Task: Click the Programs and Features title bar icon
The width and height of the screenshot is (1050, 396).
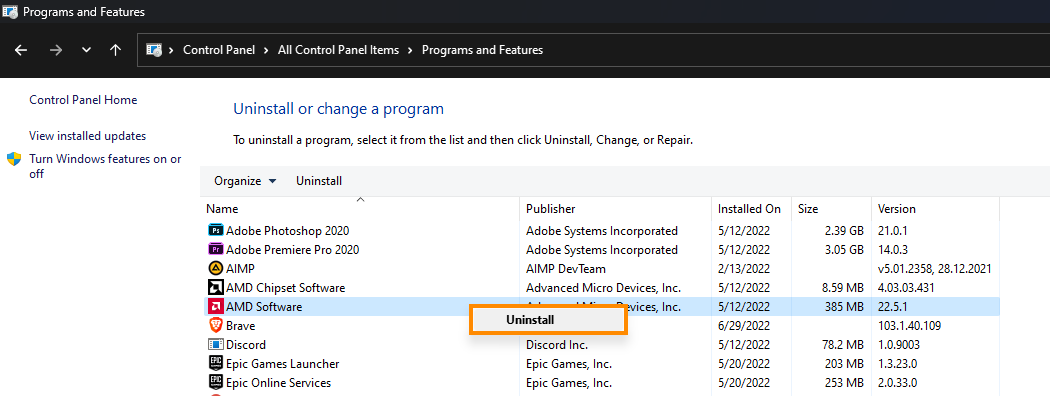Action: coord(9,11)
